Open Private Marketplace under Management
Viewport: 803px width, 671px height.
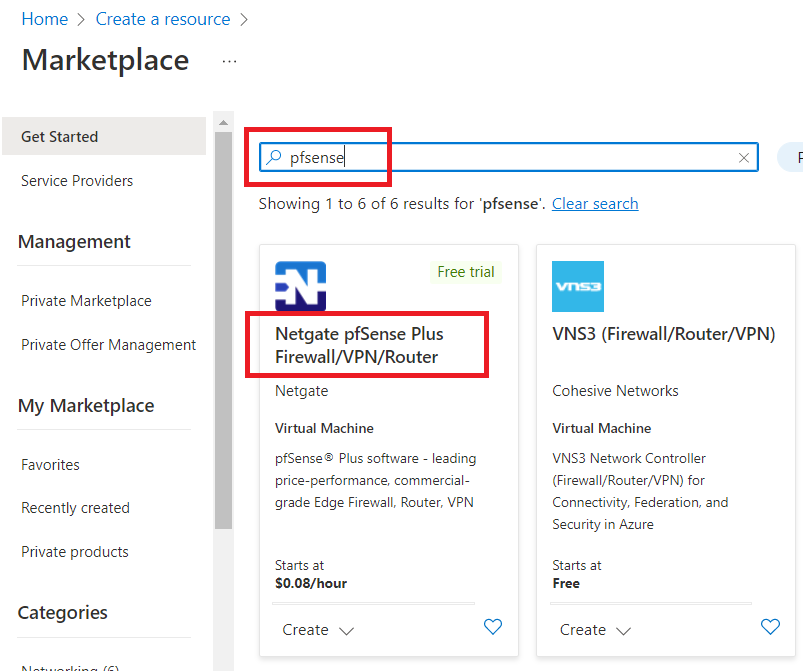86,301
